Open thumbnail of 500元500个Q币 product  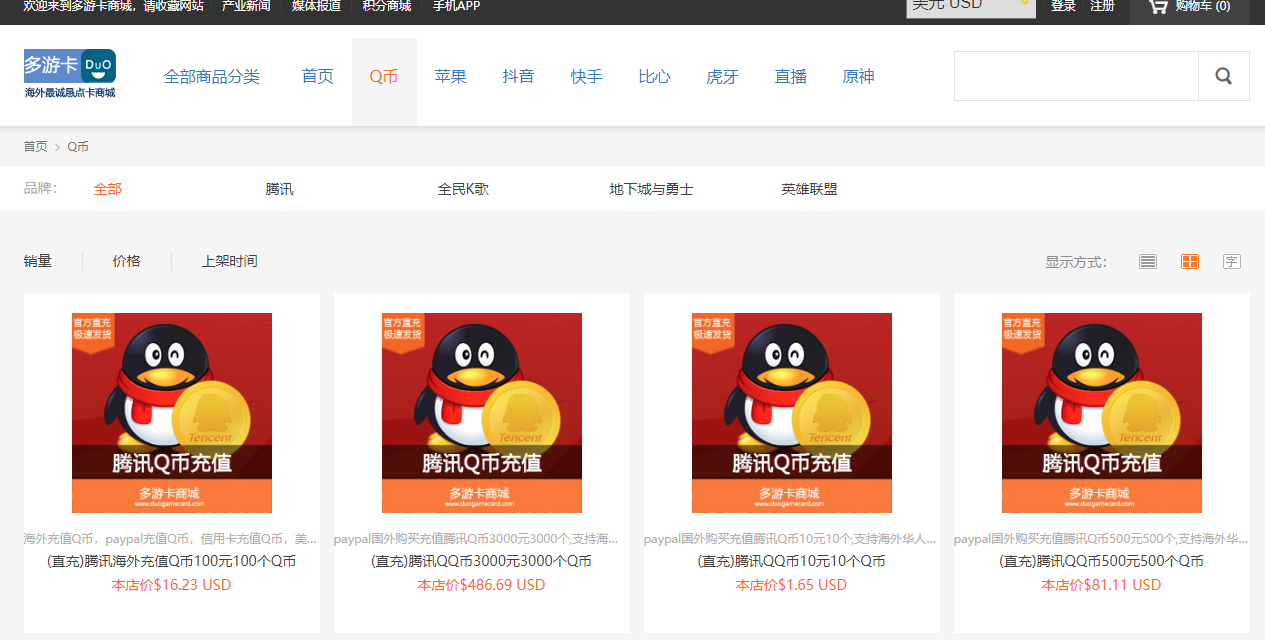click(1102, 413)
